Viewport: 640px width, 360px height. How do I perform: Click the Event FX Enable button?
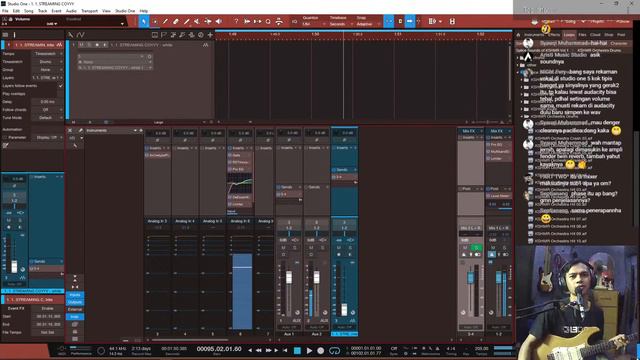tap(47, 309)
